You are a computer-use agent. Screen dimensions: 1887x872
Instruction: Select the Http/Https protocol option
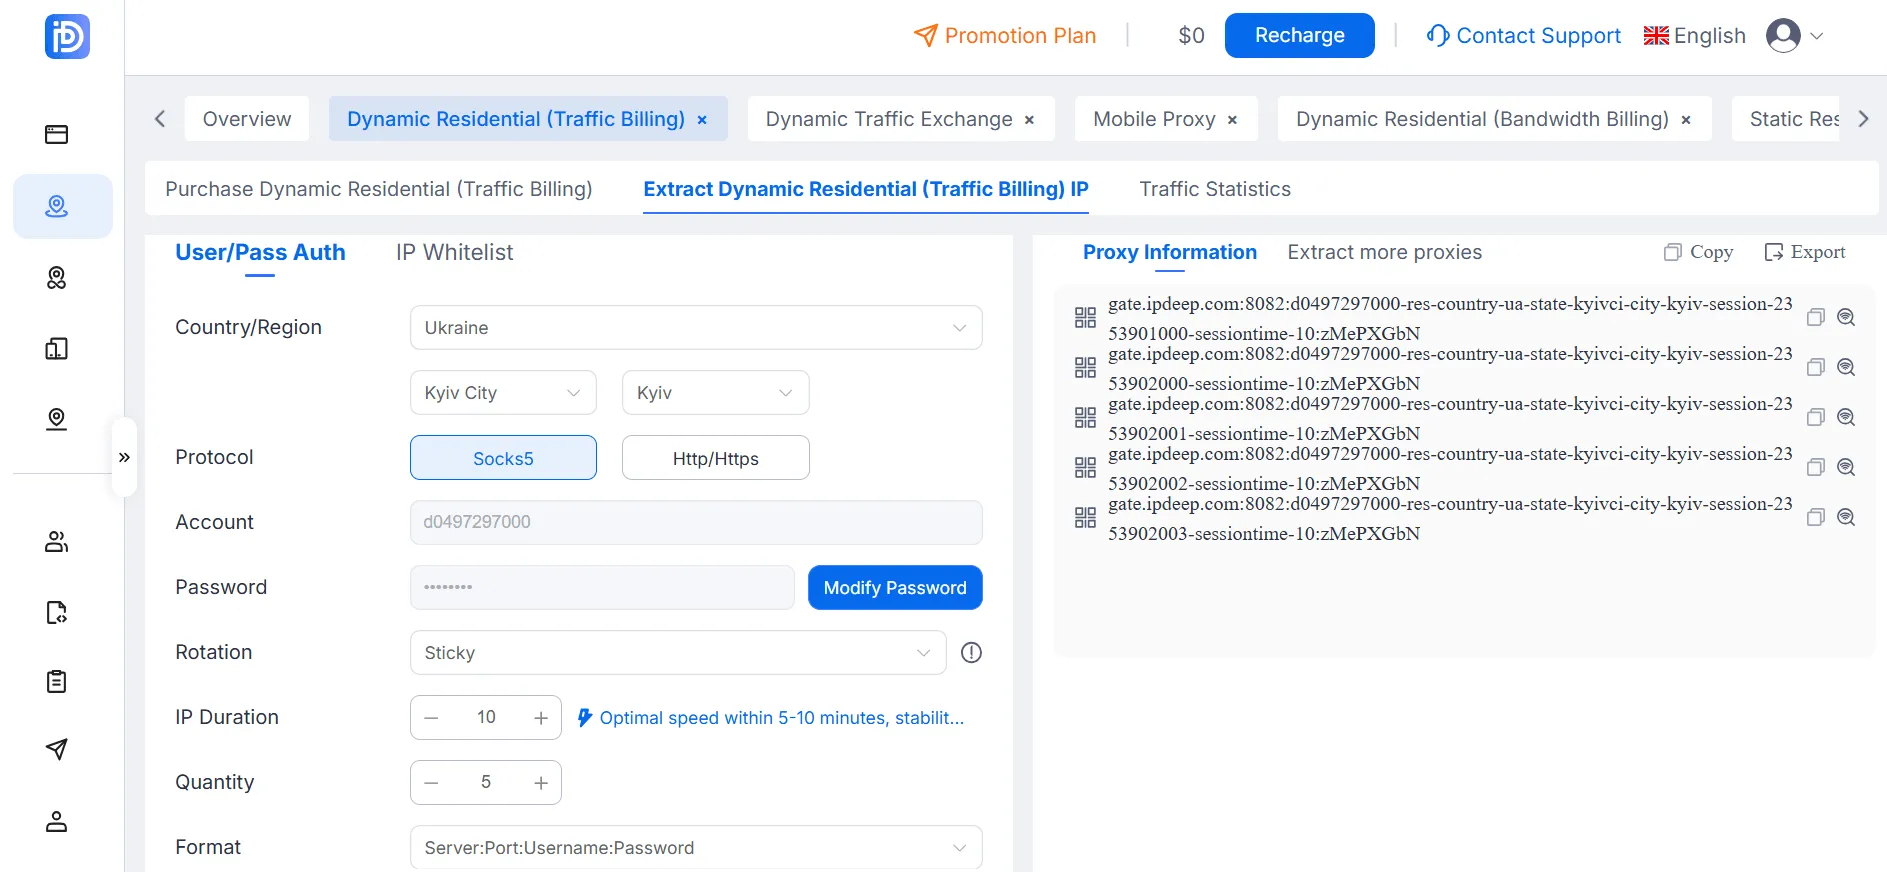pyautogui.click(x=715, y=458)
